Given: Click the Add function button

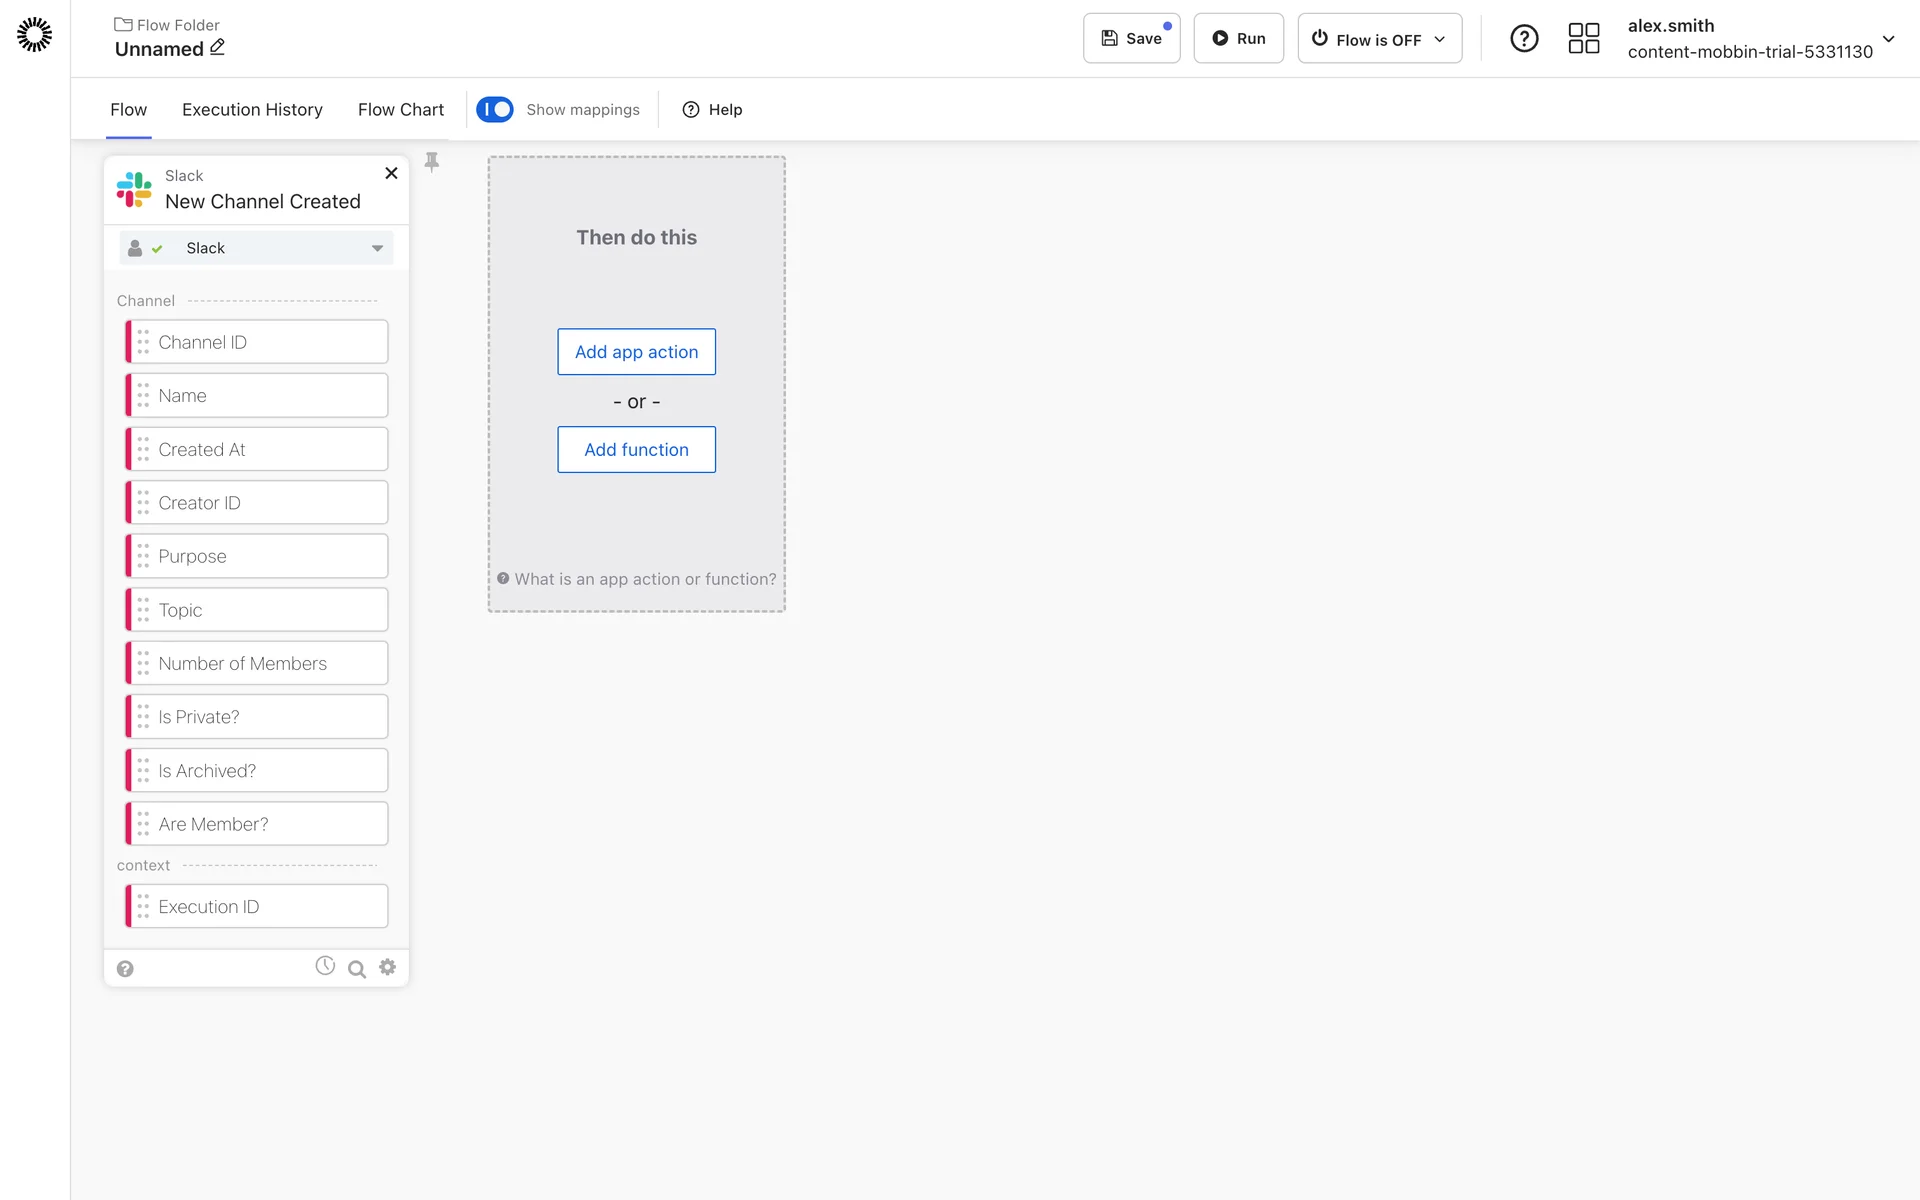Looking at the screenshot, I should coord(636,450).
